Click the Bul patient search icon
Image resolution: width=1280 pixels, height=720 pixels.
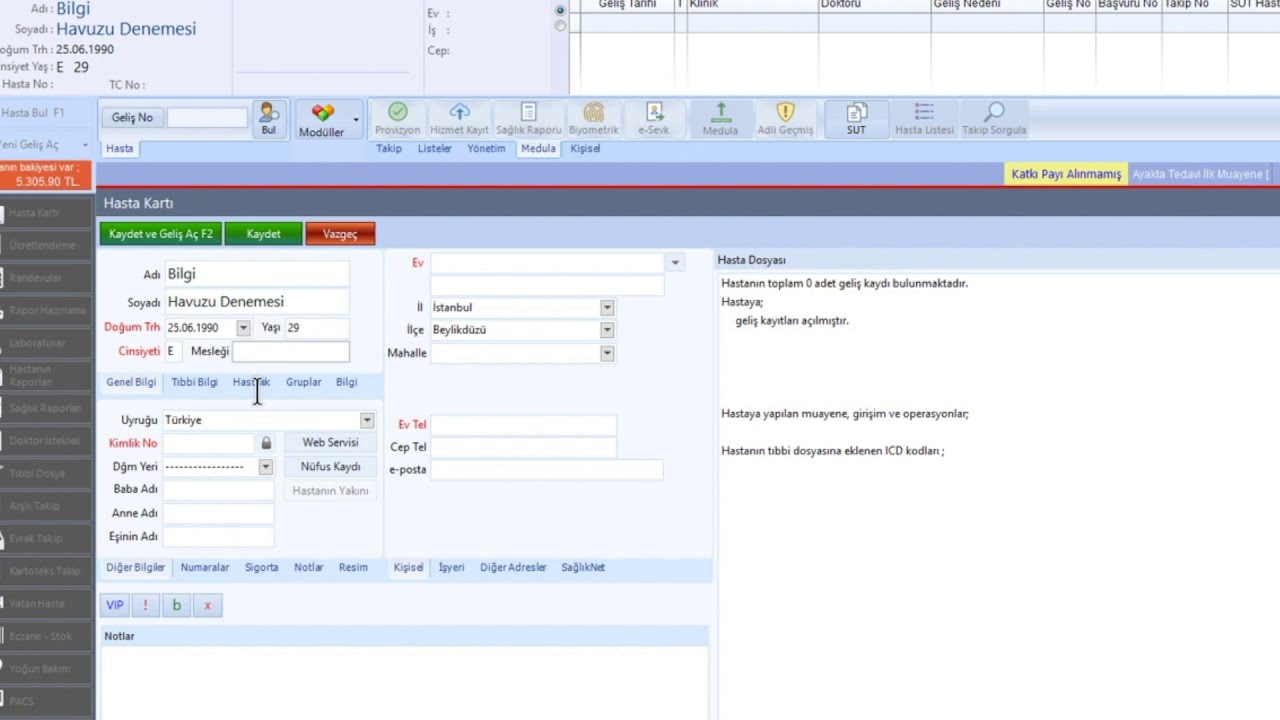pyautogui.click(x=268, y=118)
